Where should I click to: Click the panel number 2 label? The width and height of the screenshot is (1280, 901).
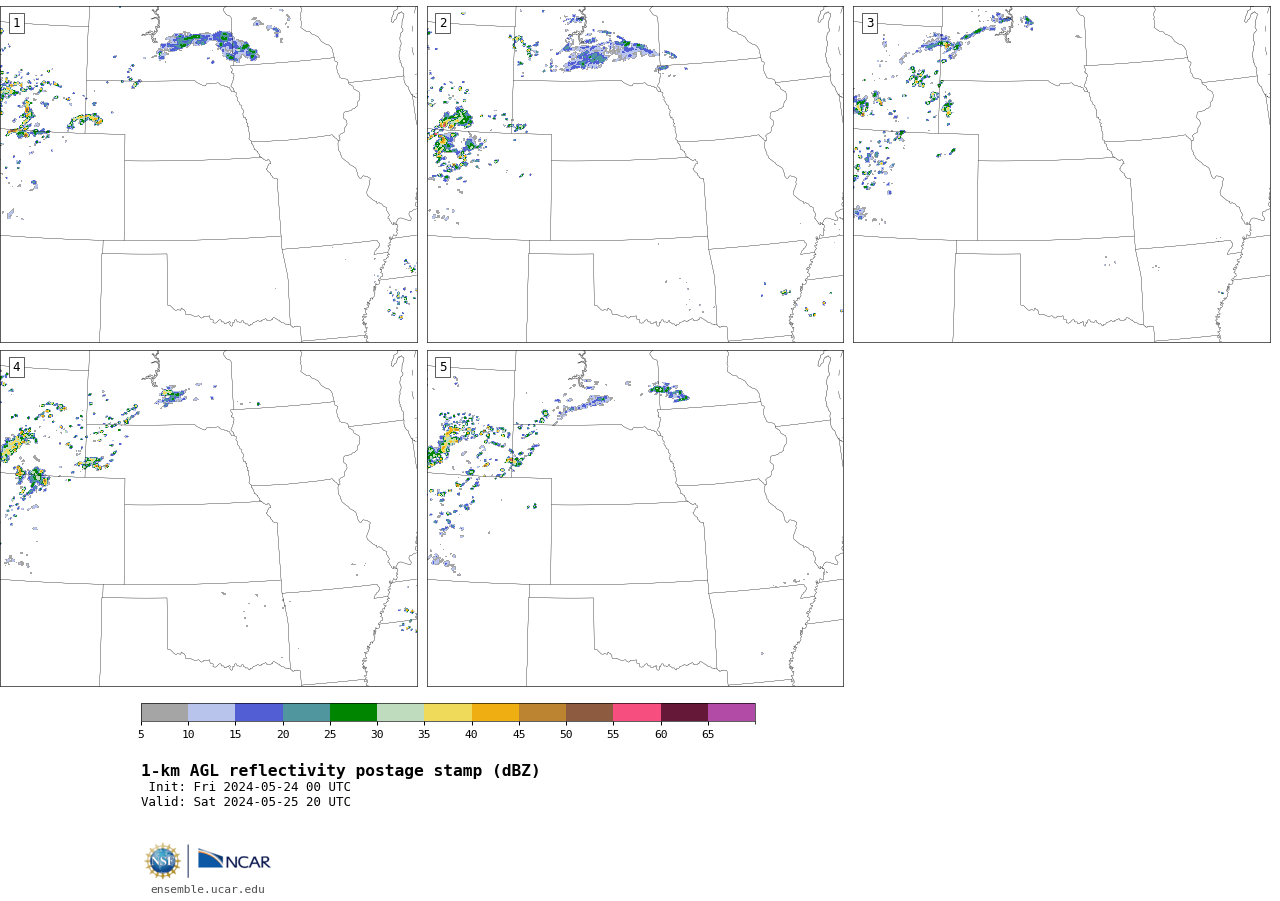[x=443, y=23]
